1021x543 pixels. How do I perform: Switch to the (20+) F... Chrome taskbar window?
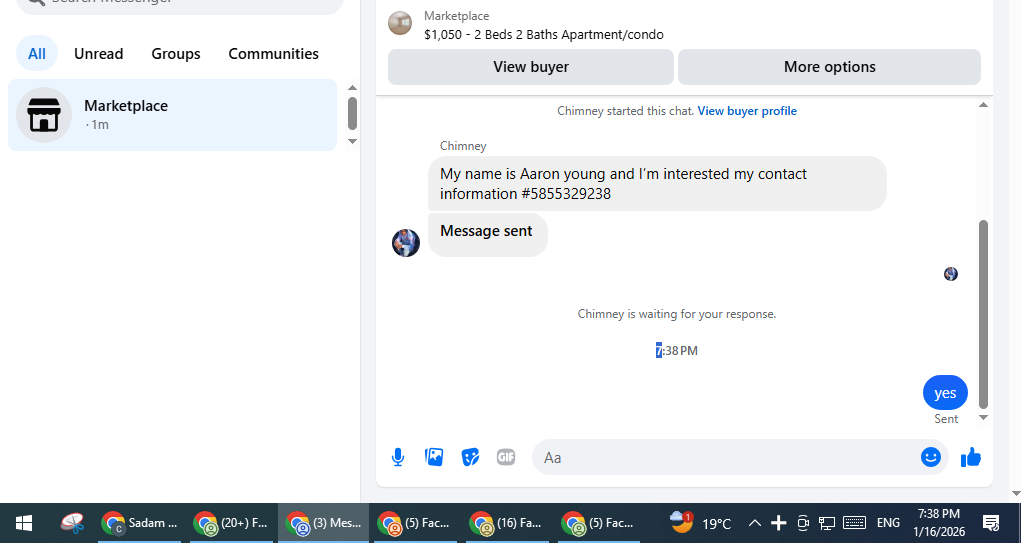coord(231,523)
